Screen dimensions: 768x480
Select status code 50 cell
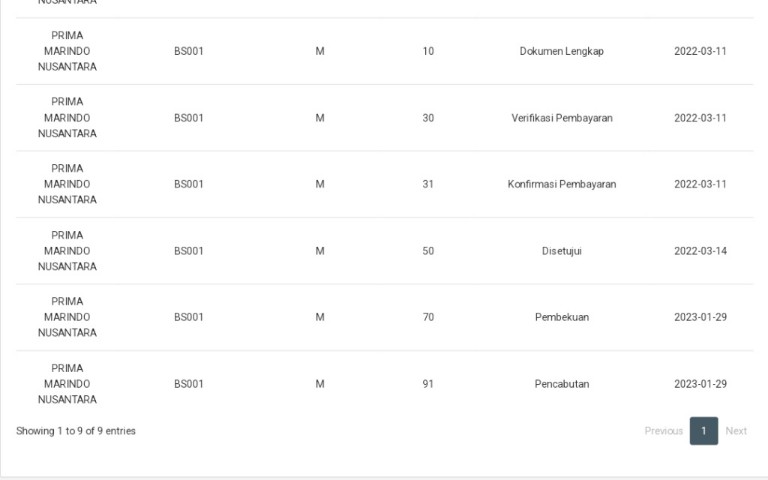coord(428,251)
